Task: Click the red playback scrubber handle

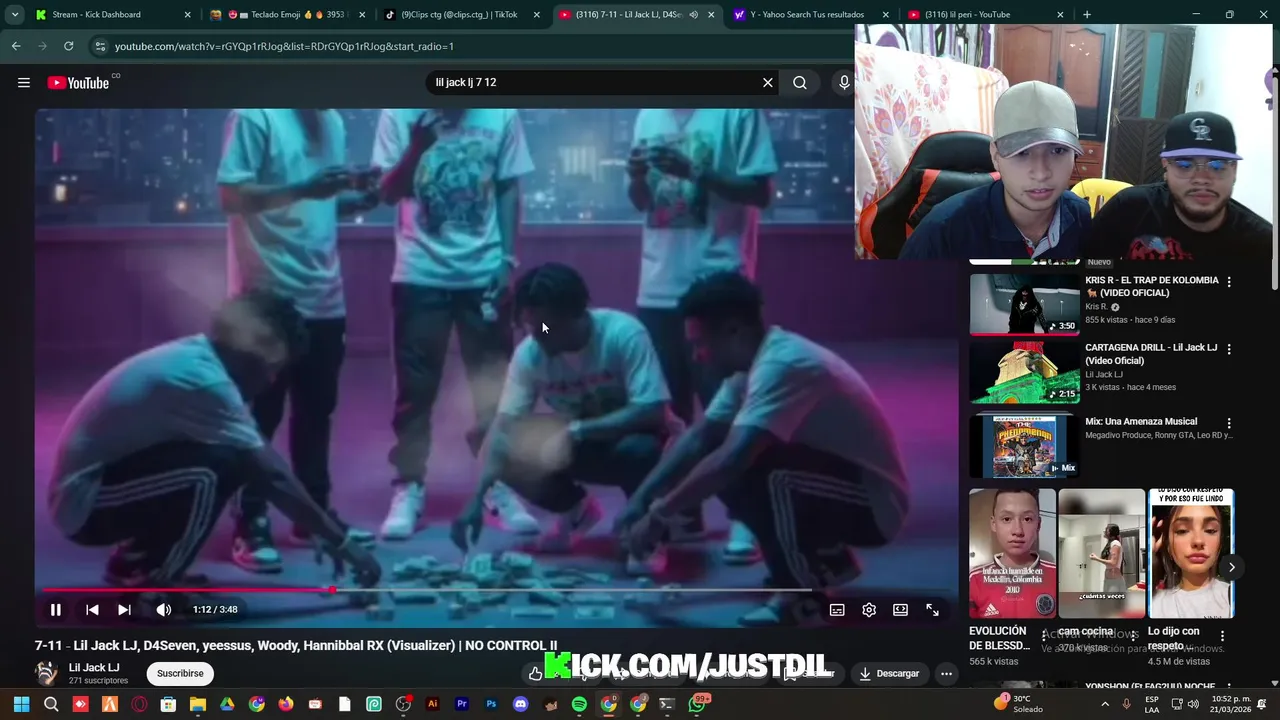Action: coord(332,590)
